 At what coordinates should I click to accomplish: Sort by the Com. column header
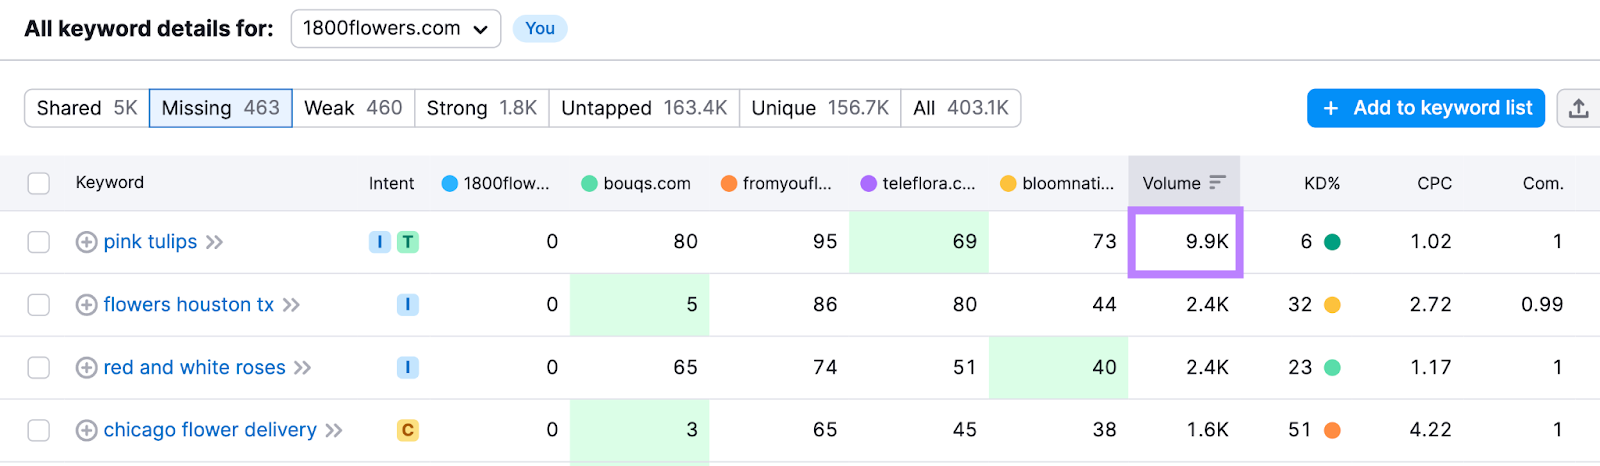[1543, 183]
